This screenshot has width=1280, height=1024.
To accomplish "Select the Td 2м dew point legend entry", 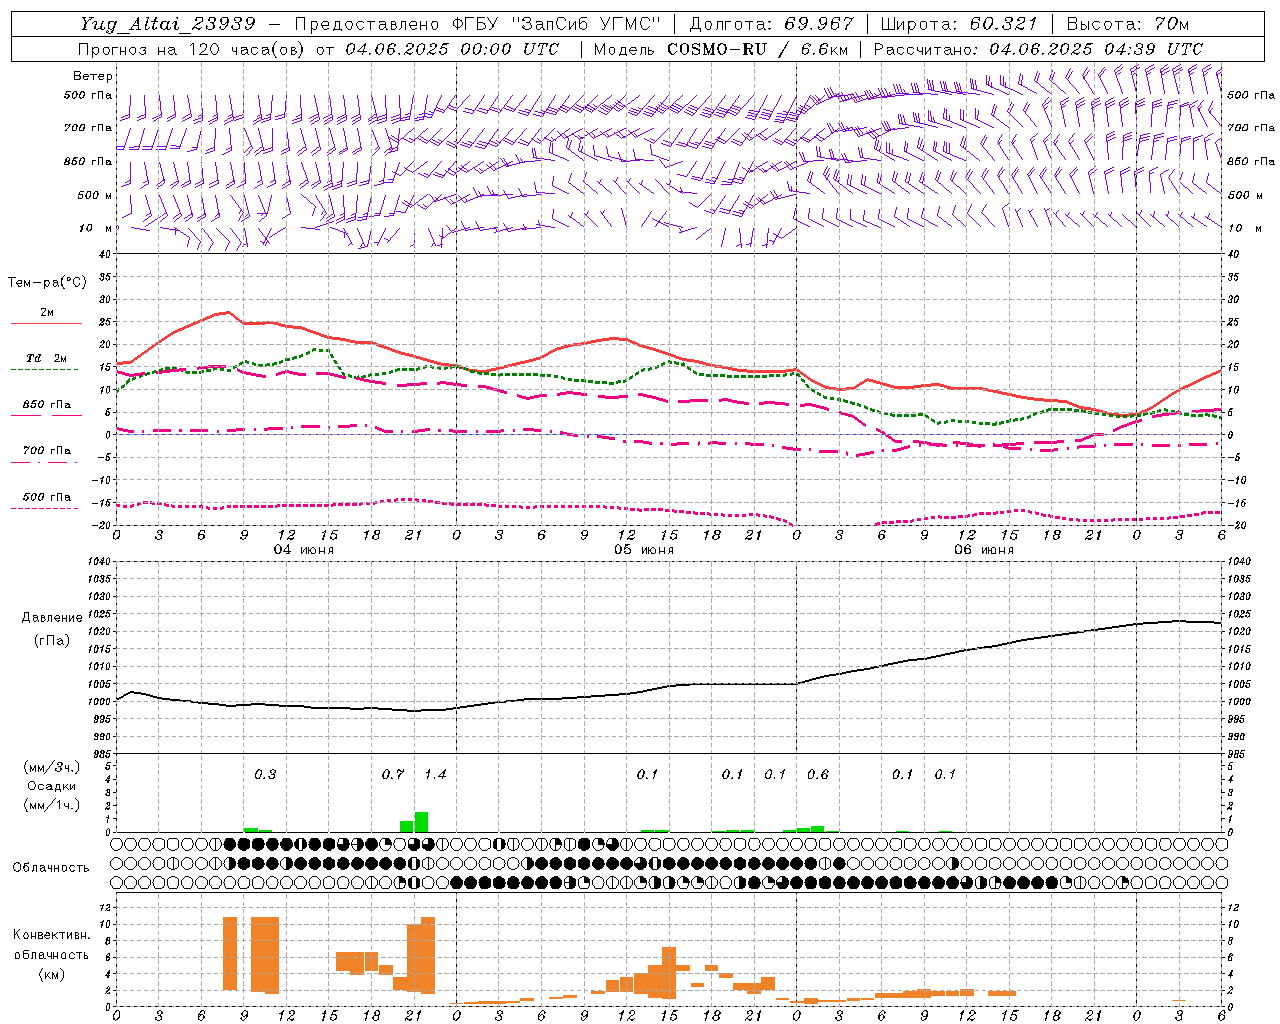I will pos(47,358).
